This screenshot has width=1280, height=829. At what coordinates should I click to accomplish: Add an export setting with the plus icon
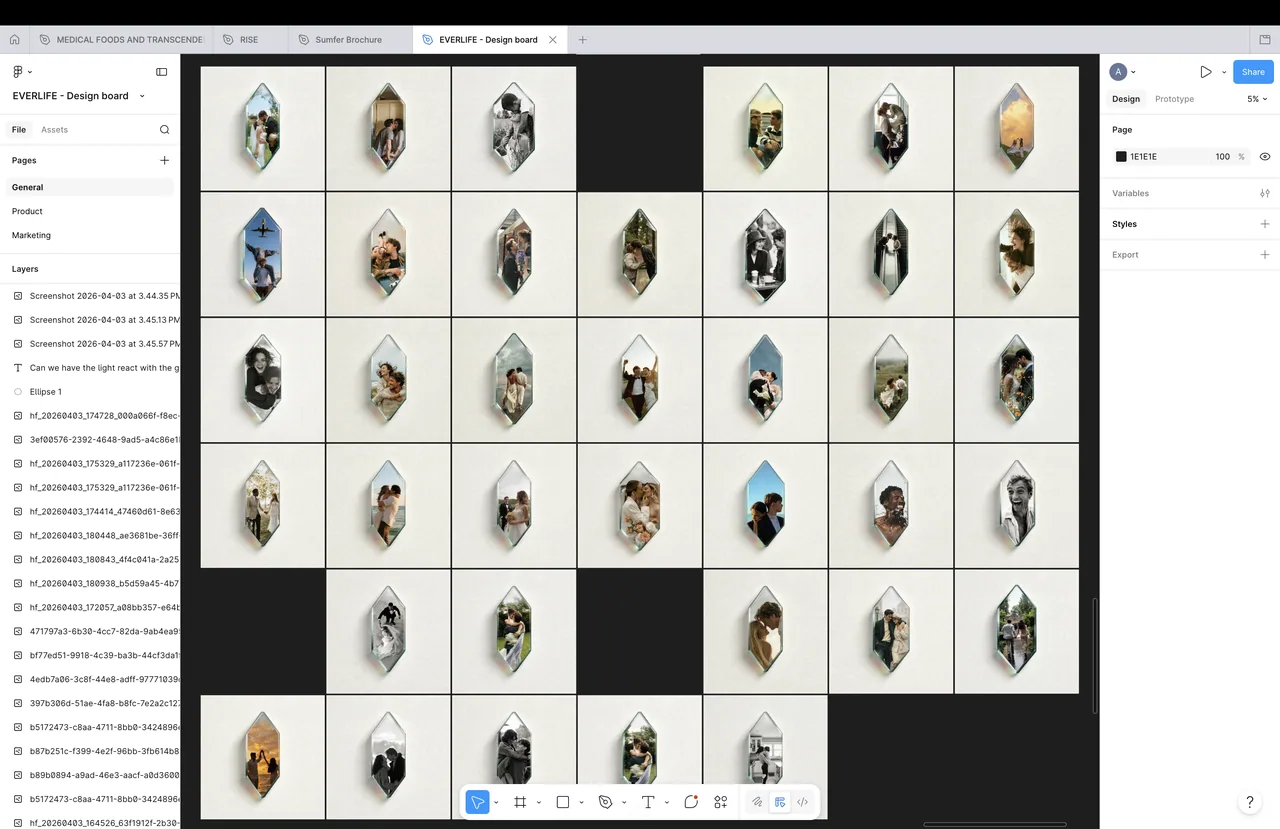coord(1265,255)
